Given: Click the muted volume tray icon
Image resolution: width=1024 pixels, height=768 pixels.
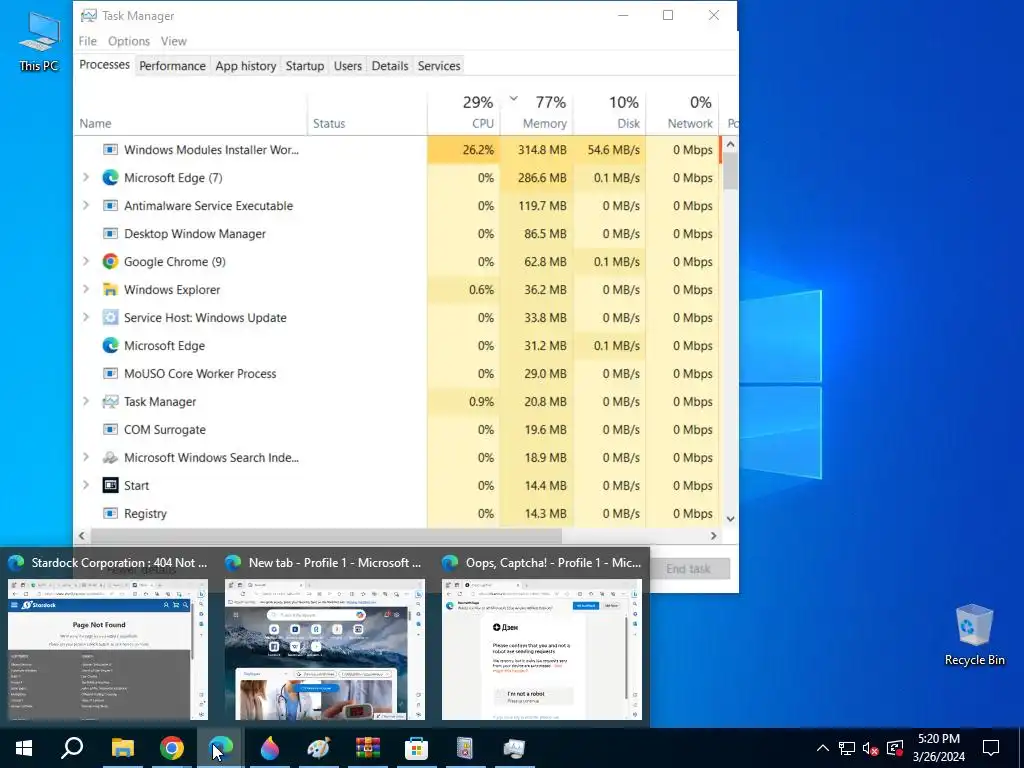Looking at the screenshot, I should pos(870,748).
